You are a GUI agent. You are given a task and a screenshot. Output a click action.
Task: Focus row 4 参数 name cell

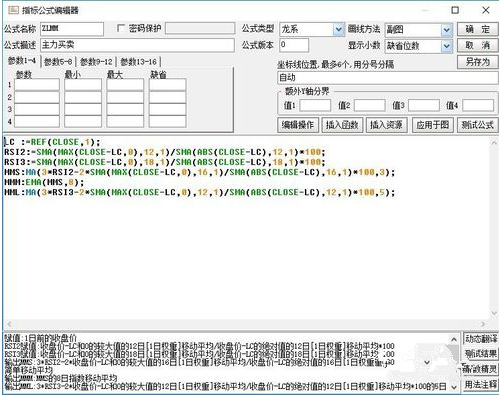coord(37,121)
